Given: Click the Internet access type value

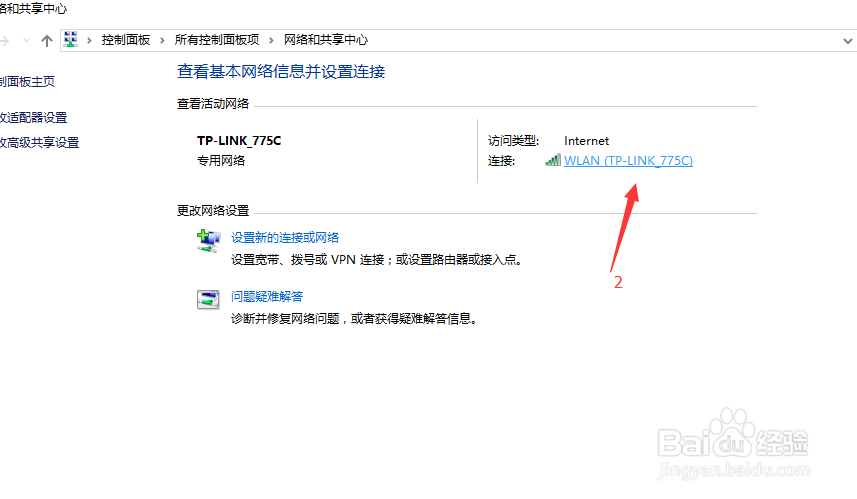Looking at the screenshot, I should pyautogui.click(x=586, y=141).
